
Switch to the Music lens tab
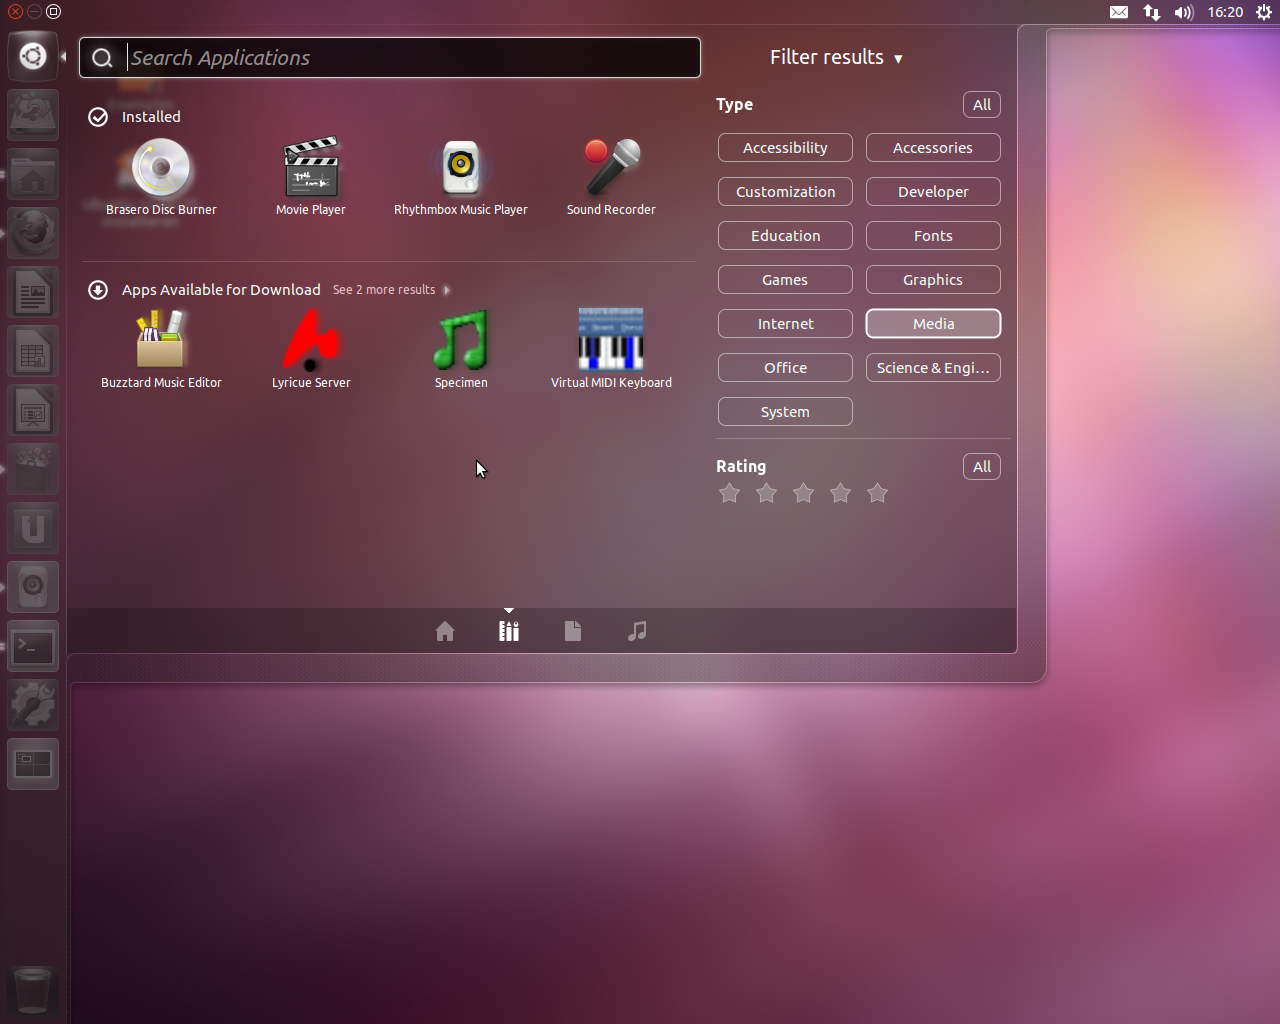click(637, 631)
